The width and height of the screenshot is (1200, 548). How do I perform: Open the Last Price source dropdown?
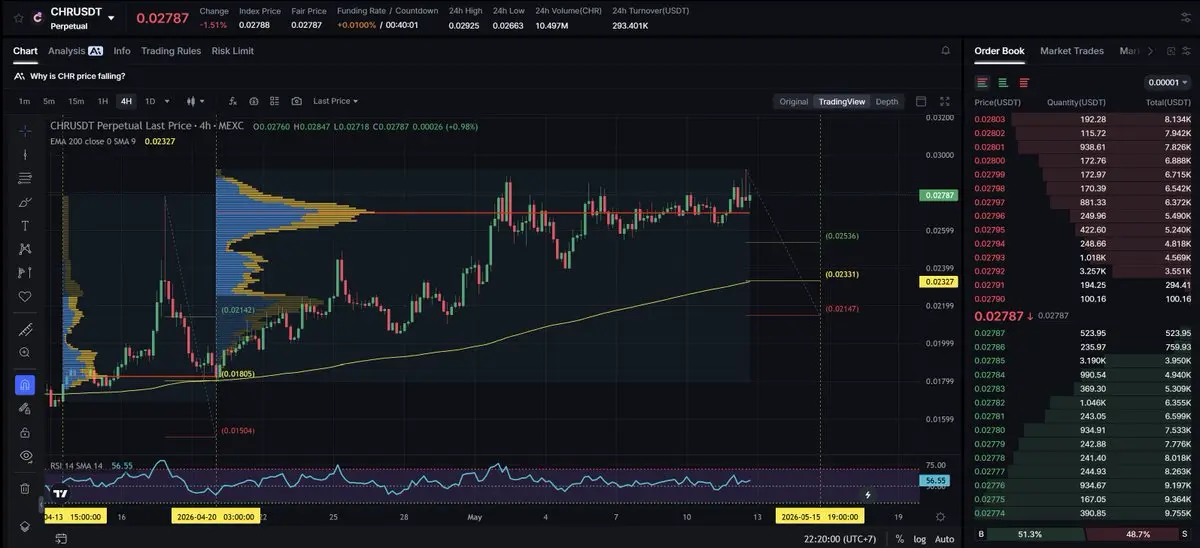click(x=335, y=101)
